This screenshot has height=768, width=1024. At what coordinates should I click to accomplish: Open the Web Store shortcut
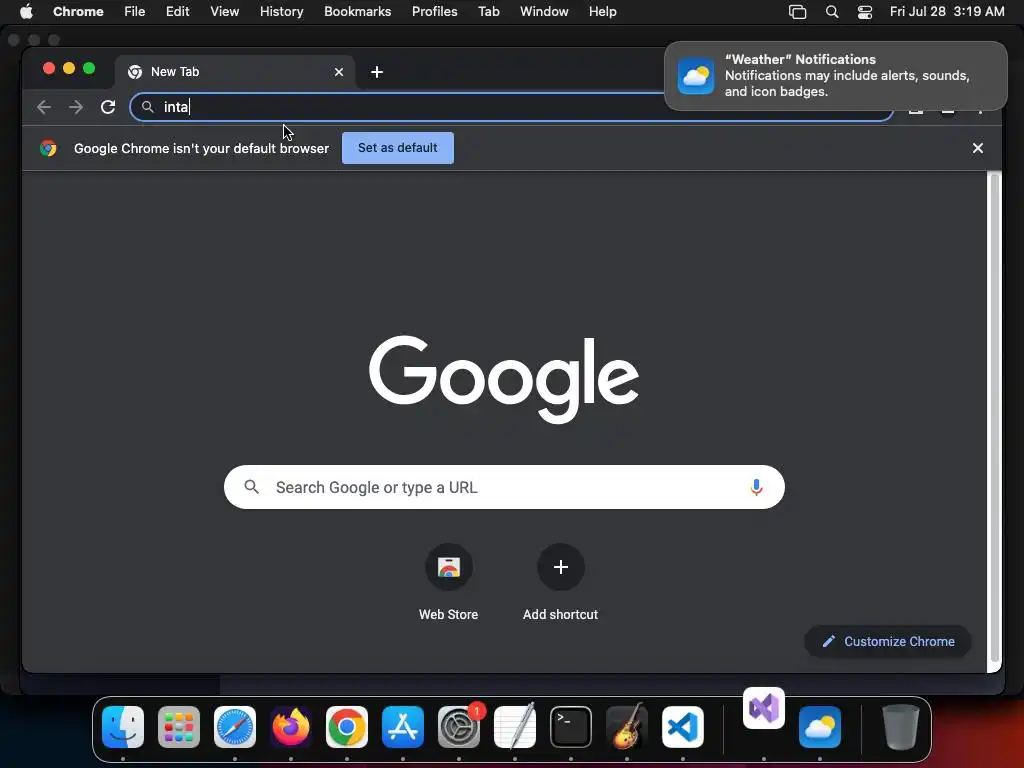coord(449,583)
